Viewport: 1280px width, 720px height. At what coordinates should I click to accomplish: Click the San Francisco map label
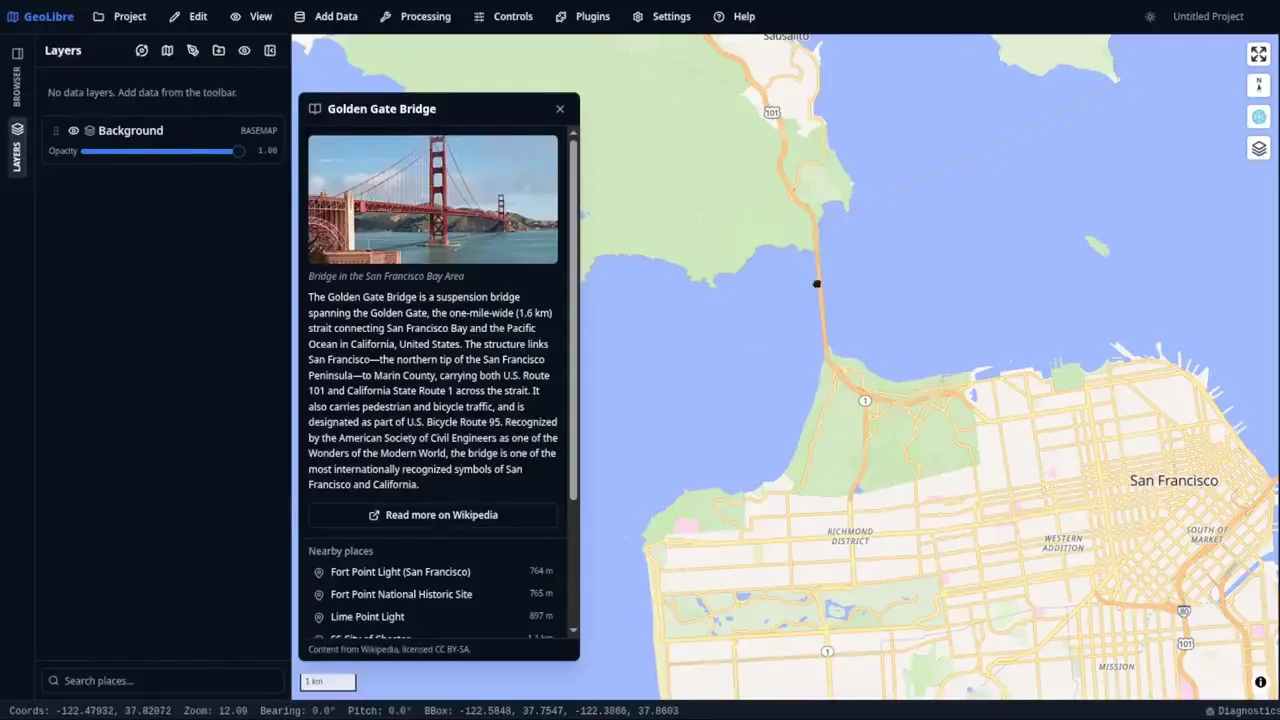coord(1174,481)
